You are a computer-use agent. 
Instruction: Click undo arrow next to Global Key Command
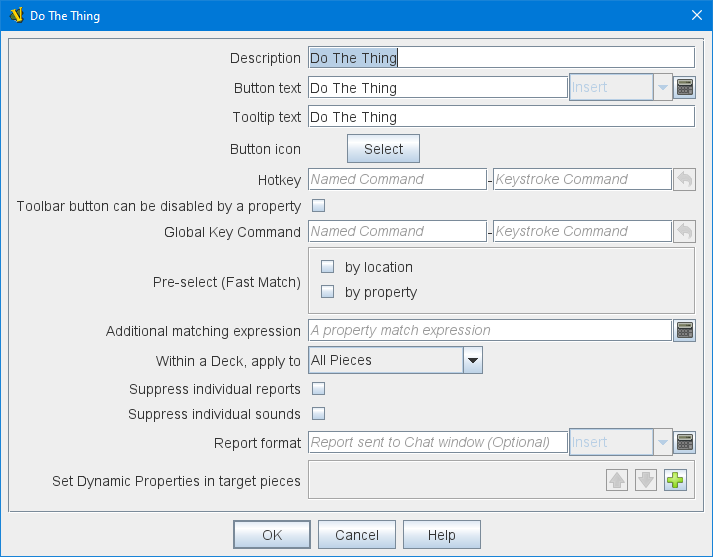(x=684, y=231)
